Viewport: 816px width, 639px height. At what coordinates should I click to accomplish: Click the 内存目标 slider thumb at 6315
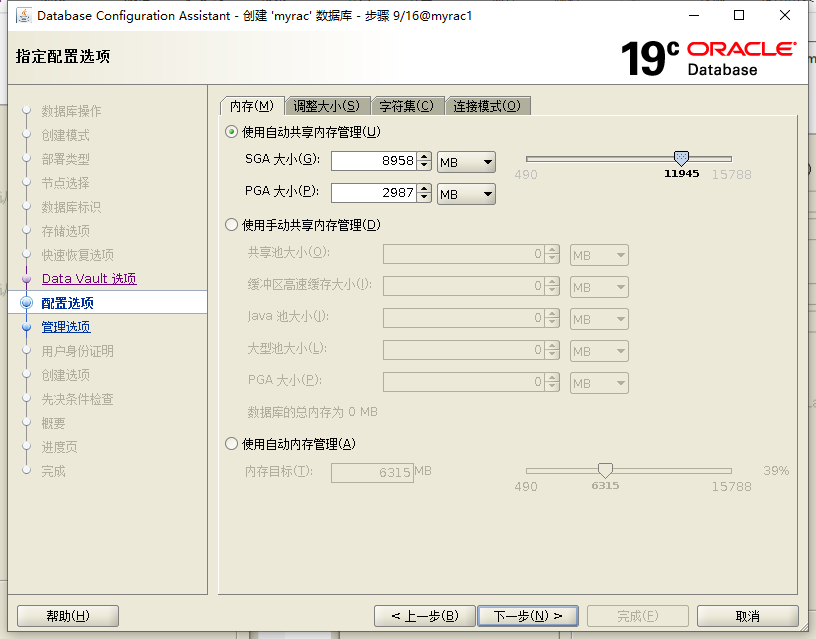pos(605,470)
